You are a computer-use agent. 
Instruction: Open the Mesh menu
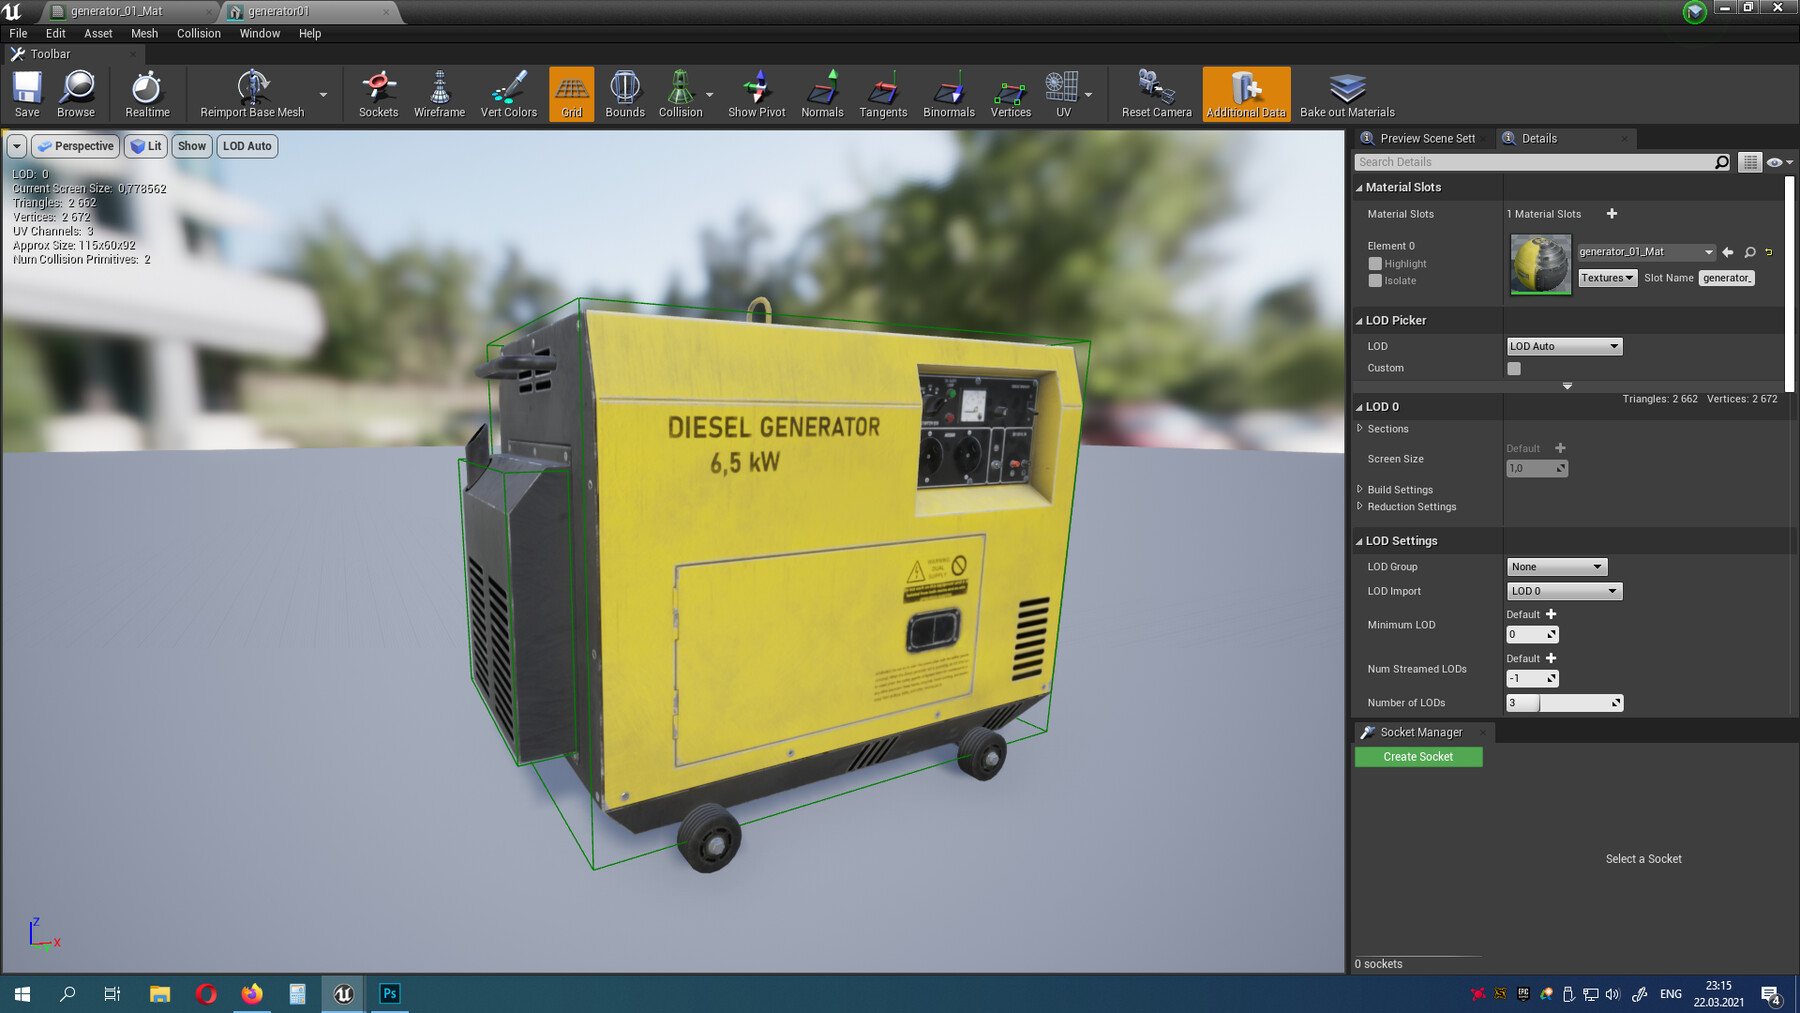coord(144,33)
